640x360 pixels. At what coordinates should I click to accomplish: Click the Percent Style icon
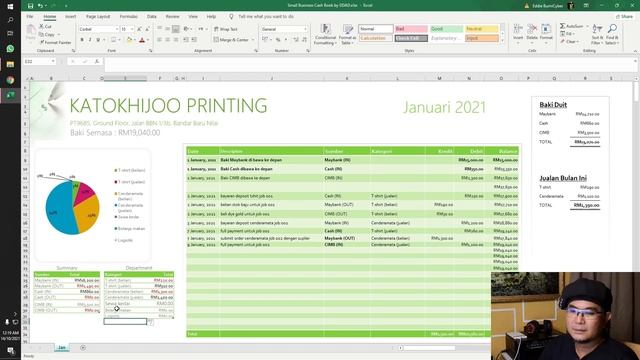(278, 40)
